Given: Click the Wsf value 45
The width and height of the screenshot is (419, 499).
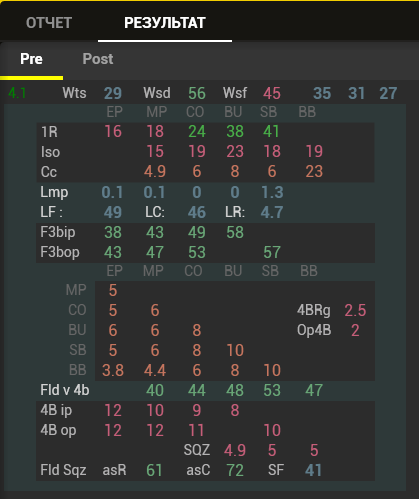Looking at the screenshot, I should (x=272, y=93).
